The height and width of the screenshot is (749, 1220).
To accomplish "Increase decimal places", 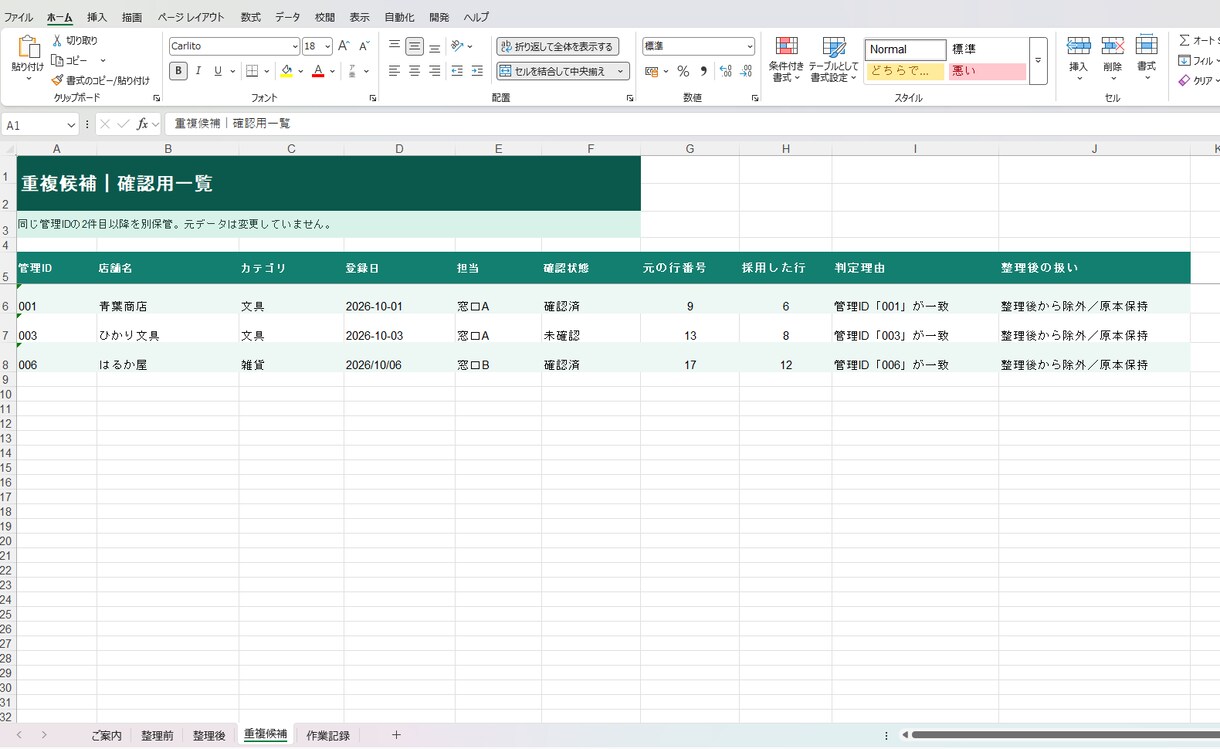I will [x=726, y=71].
